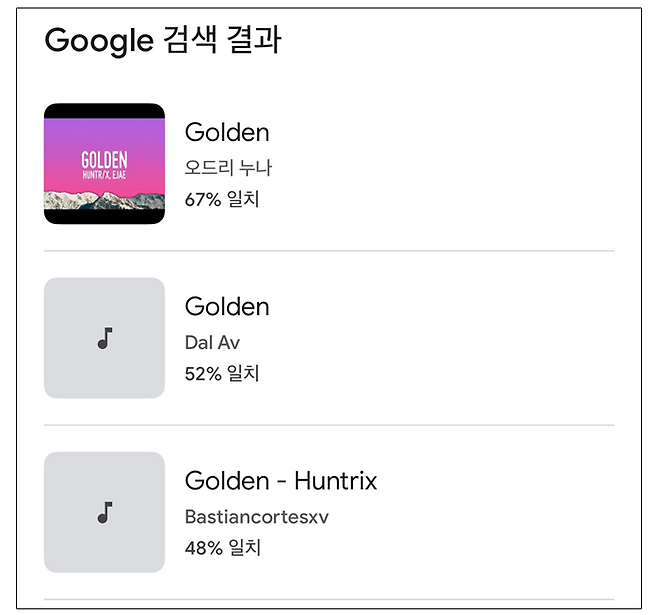This screenshot has width=658, height=615.
Task: Click the 67% 일치 match label
Action: pos(222,199)
